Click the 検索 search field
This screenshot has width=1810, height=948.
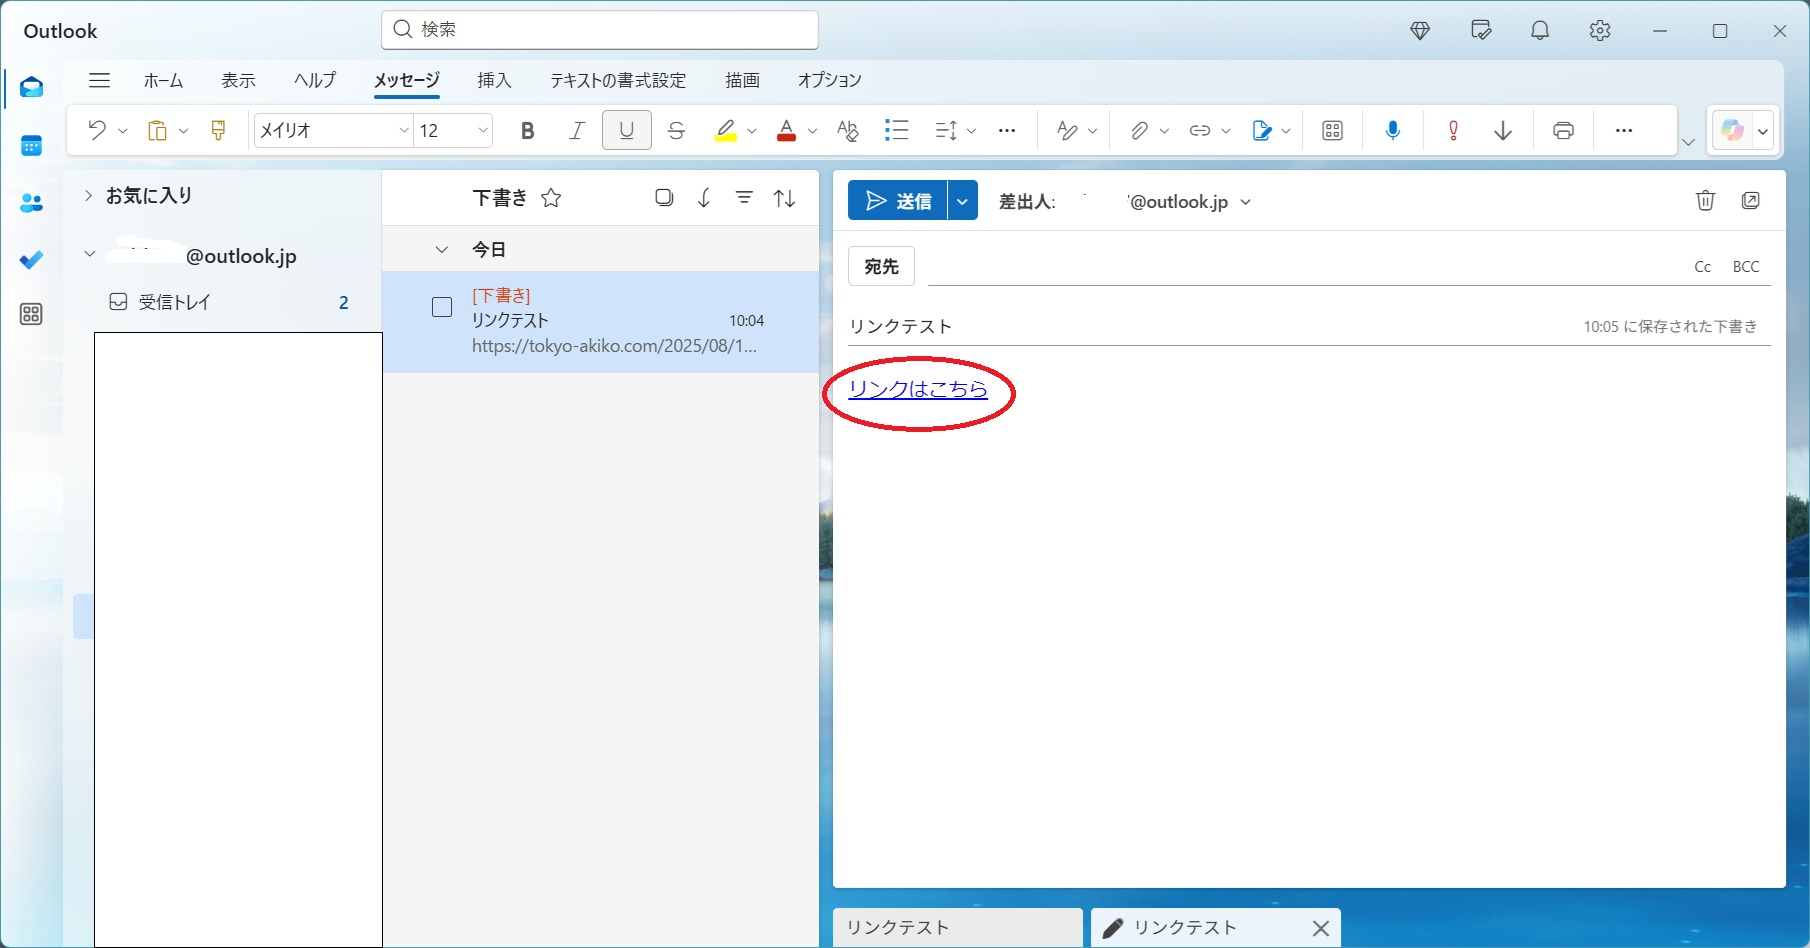[x=600, y=30]
